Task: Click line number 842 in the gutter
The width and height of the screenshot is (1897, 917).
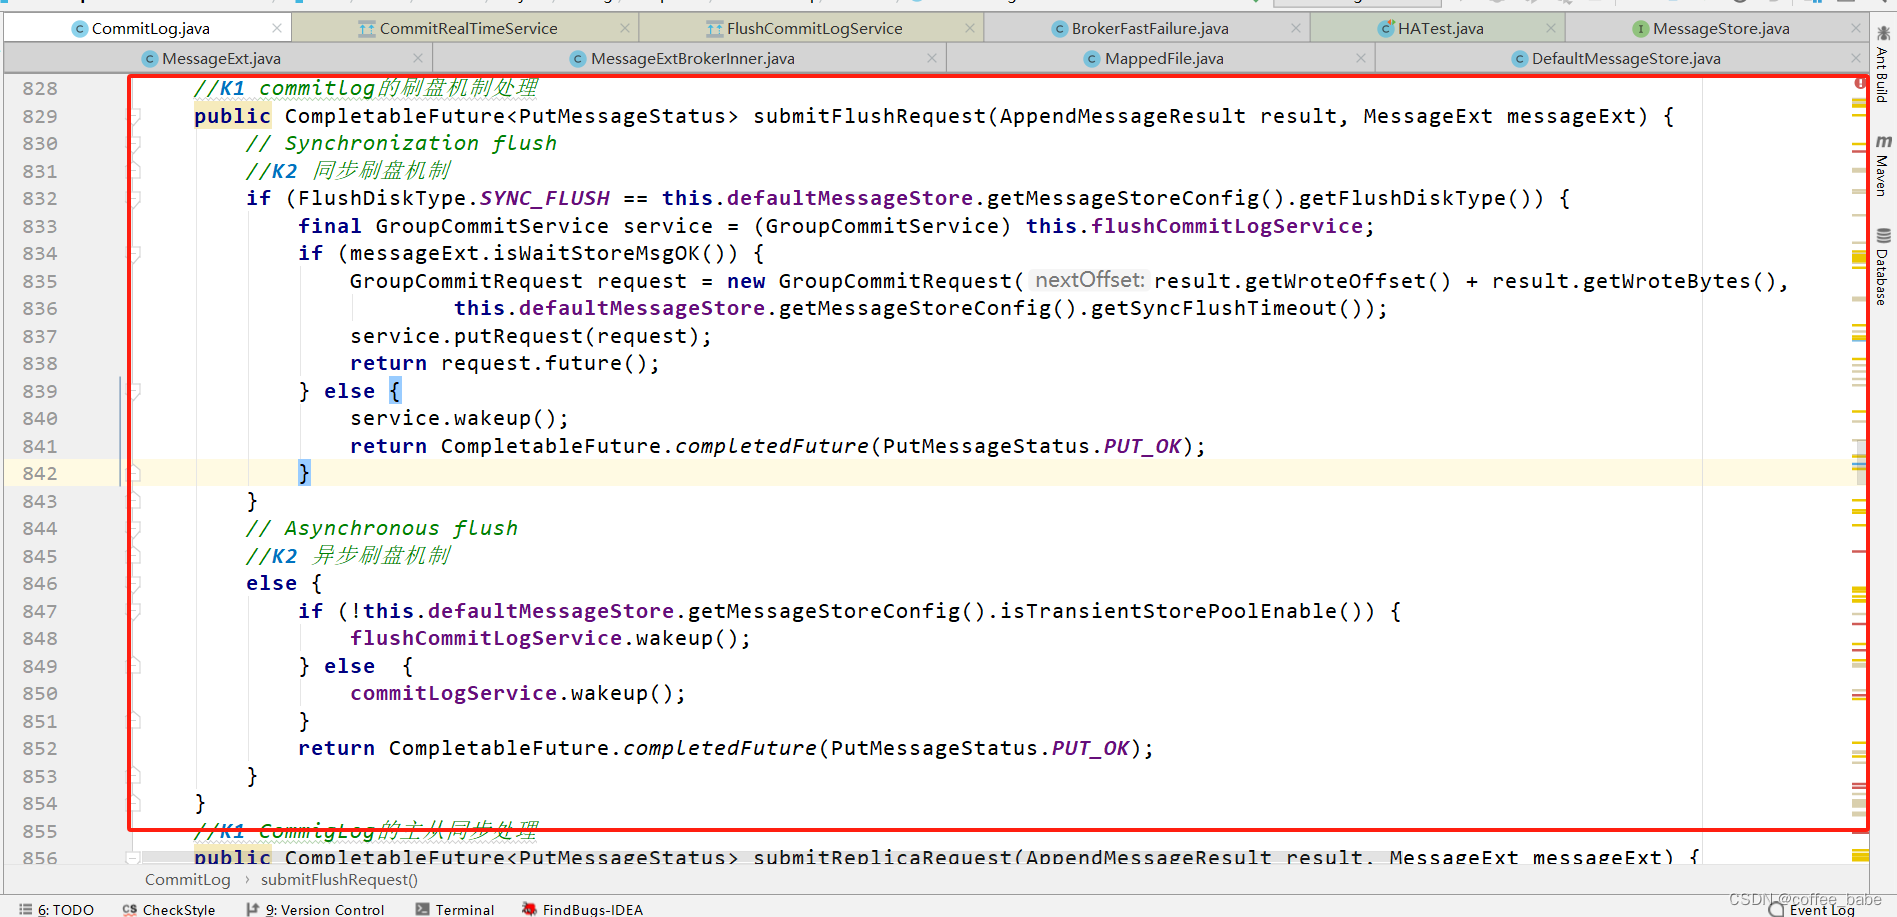Action: 40,473
